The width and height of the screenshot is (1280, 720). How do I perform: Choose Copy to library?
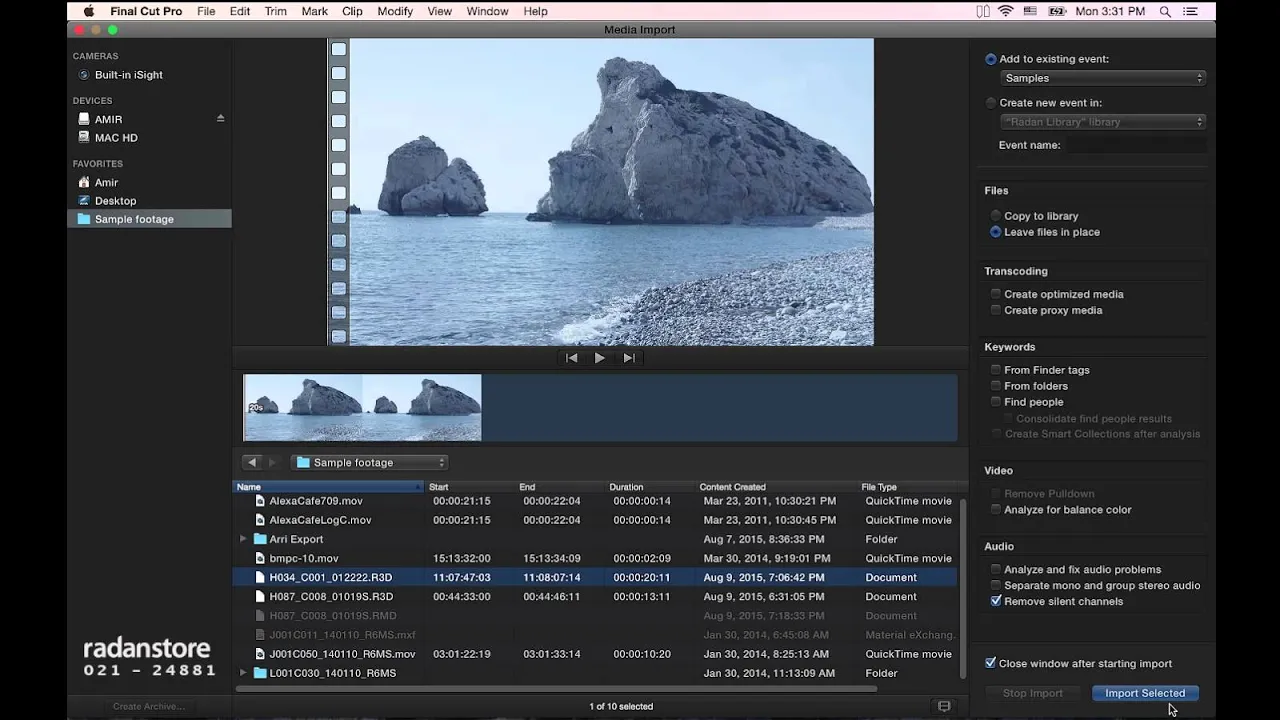995,216
